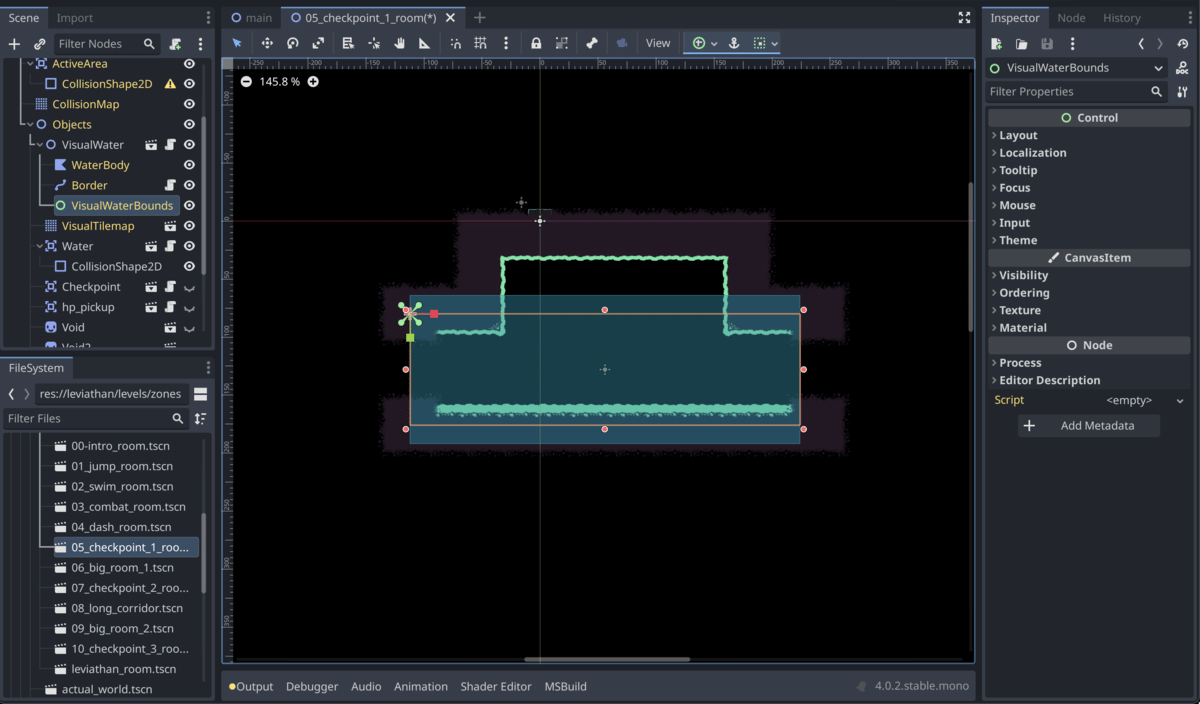Hide the WaterBody node visibility

[189, 165]
